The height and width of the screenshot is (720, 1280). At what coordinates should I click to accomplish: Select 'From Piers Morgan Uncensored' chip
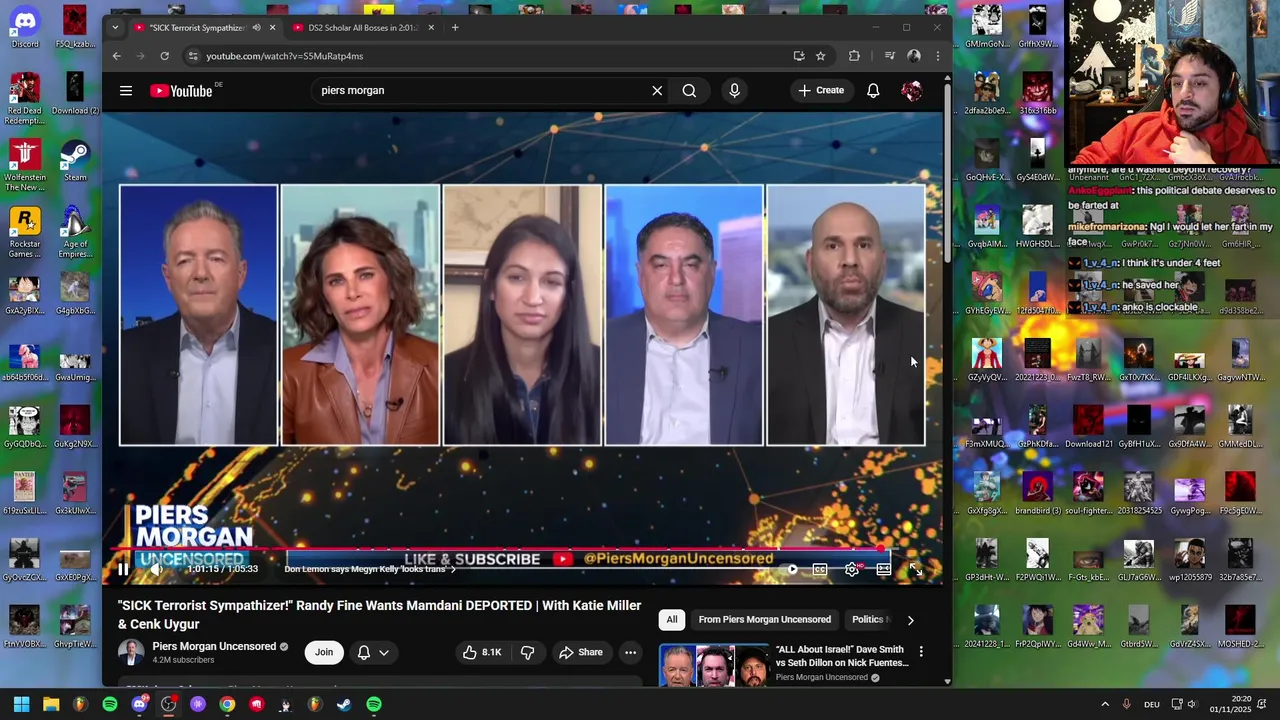click(x=764, y=619)
